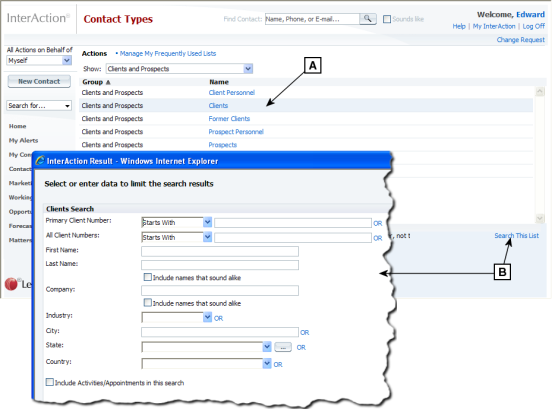The height and width of the screenshot is (412, 552).
Task: Click scroll up arrow of contact types list
Action: (540, 92)
